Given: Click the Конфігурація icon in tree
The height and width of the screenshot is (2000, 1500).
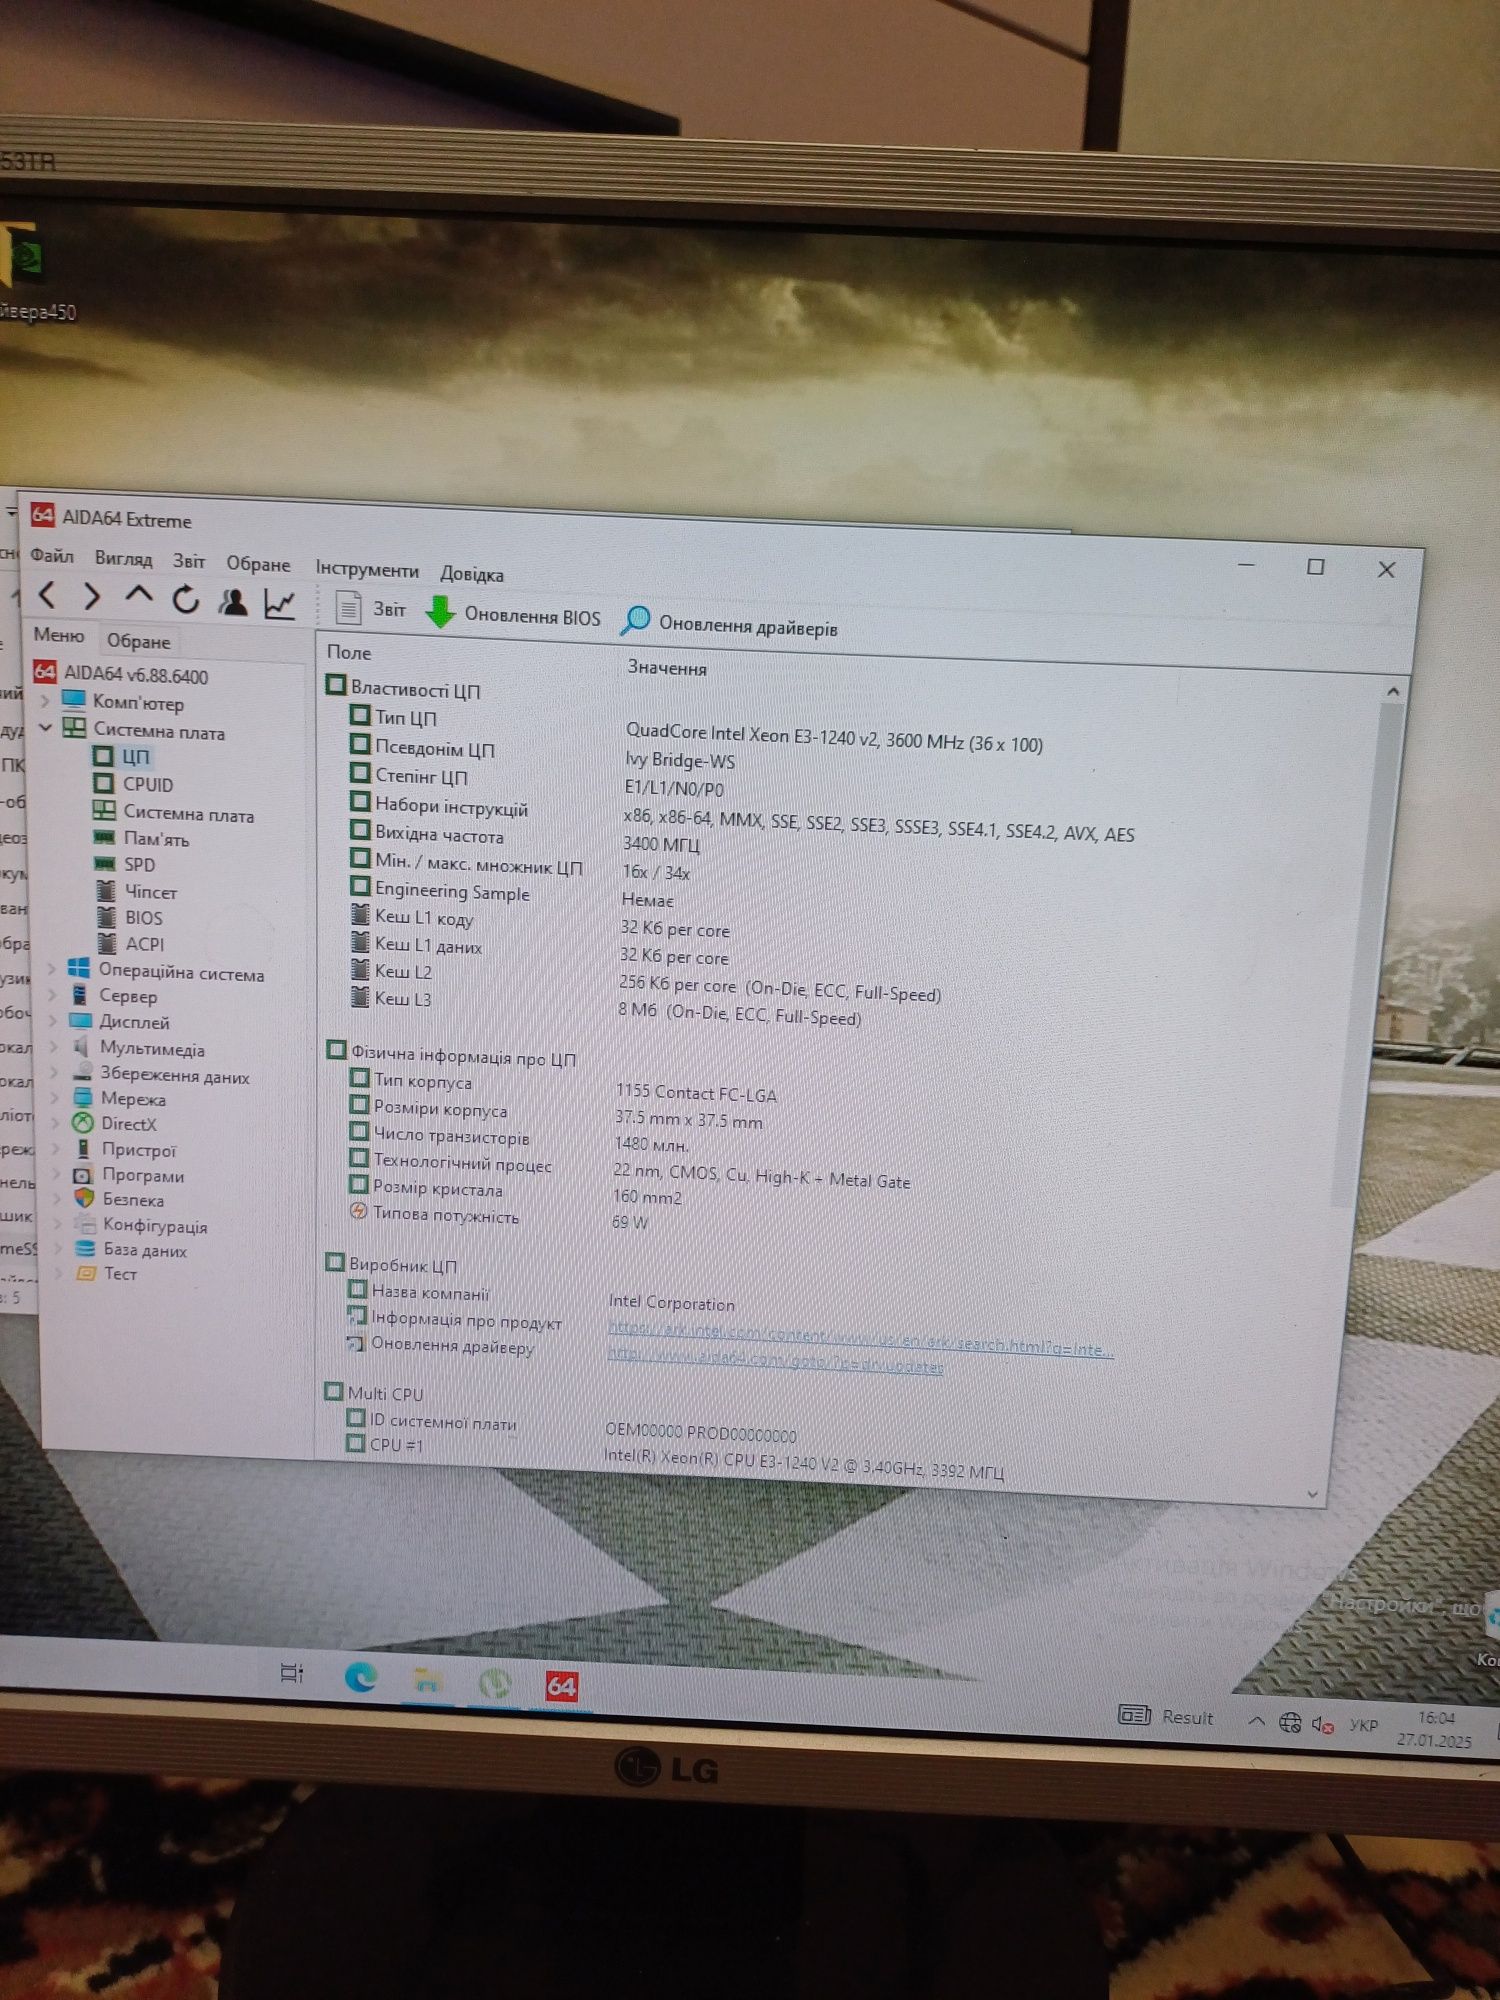Looking at the screenshot, I should (86, 1224).
